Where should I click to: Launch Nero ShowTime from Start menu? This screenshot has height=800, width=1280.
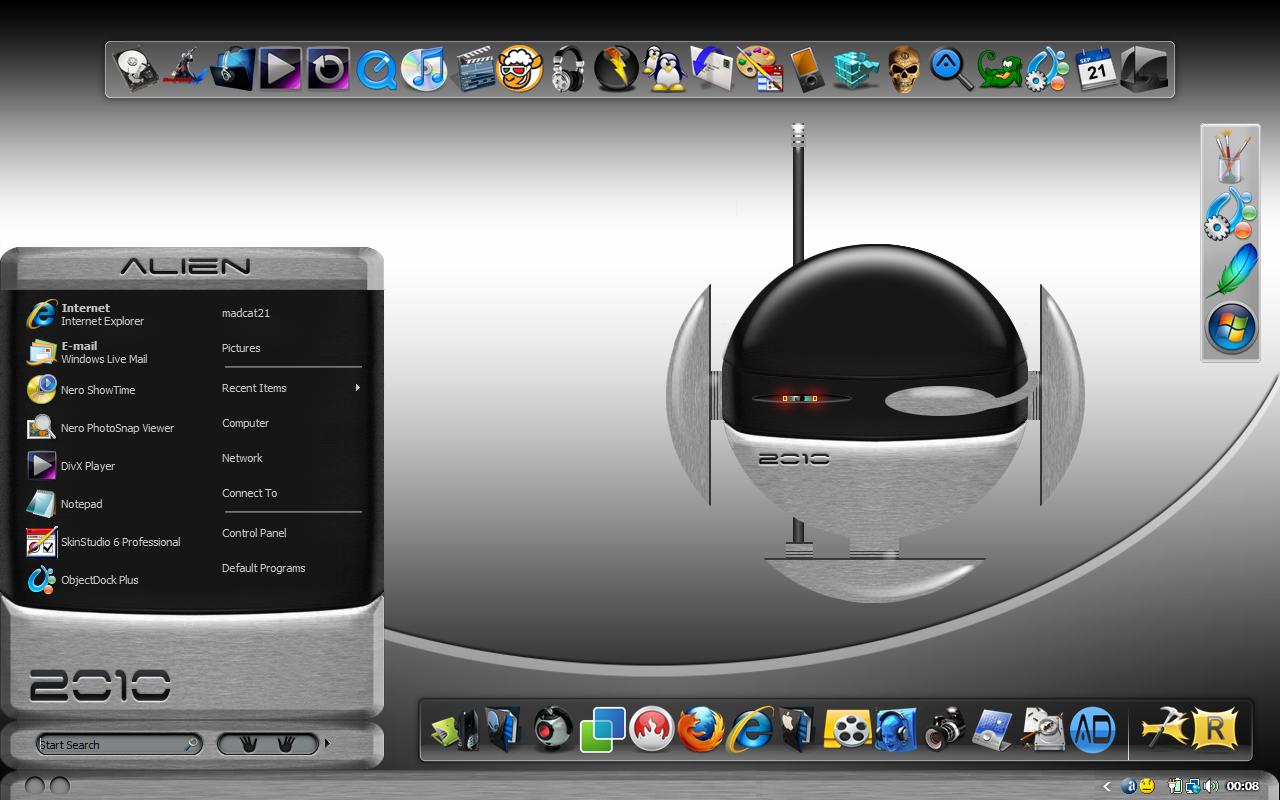coord(82,390)
